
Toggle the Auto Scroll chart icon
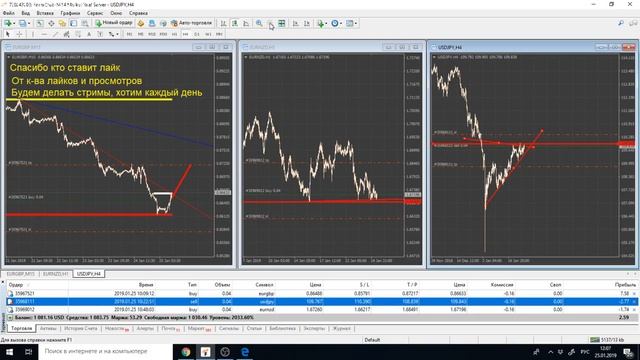(x=296, y=23)
